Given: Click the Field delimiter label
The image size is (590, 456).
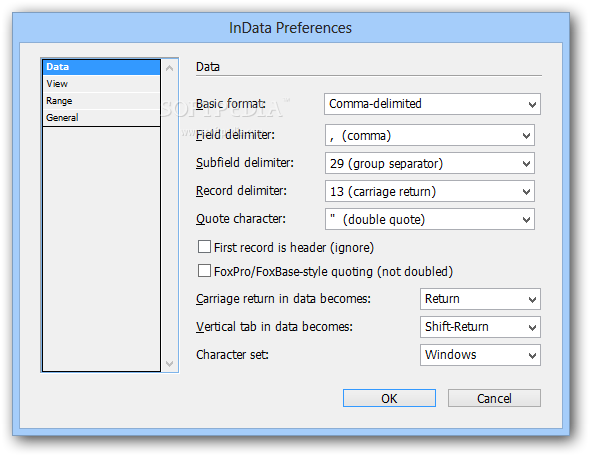Looking at the screenshot, I should point(235,135).
